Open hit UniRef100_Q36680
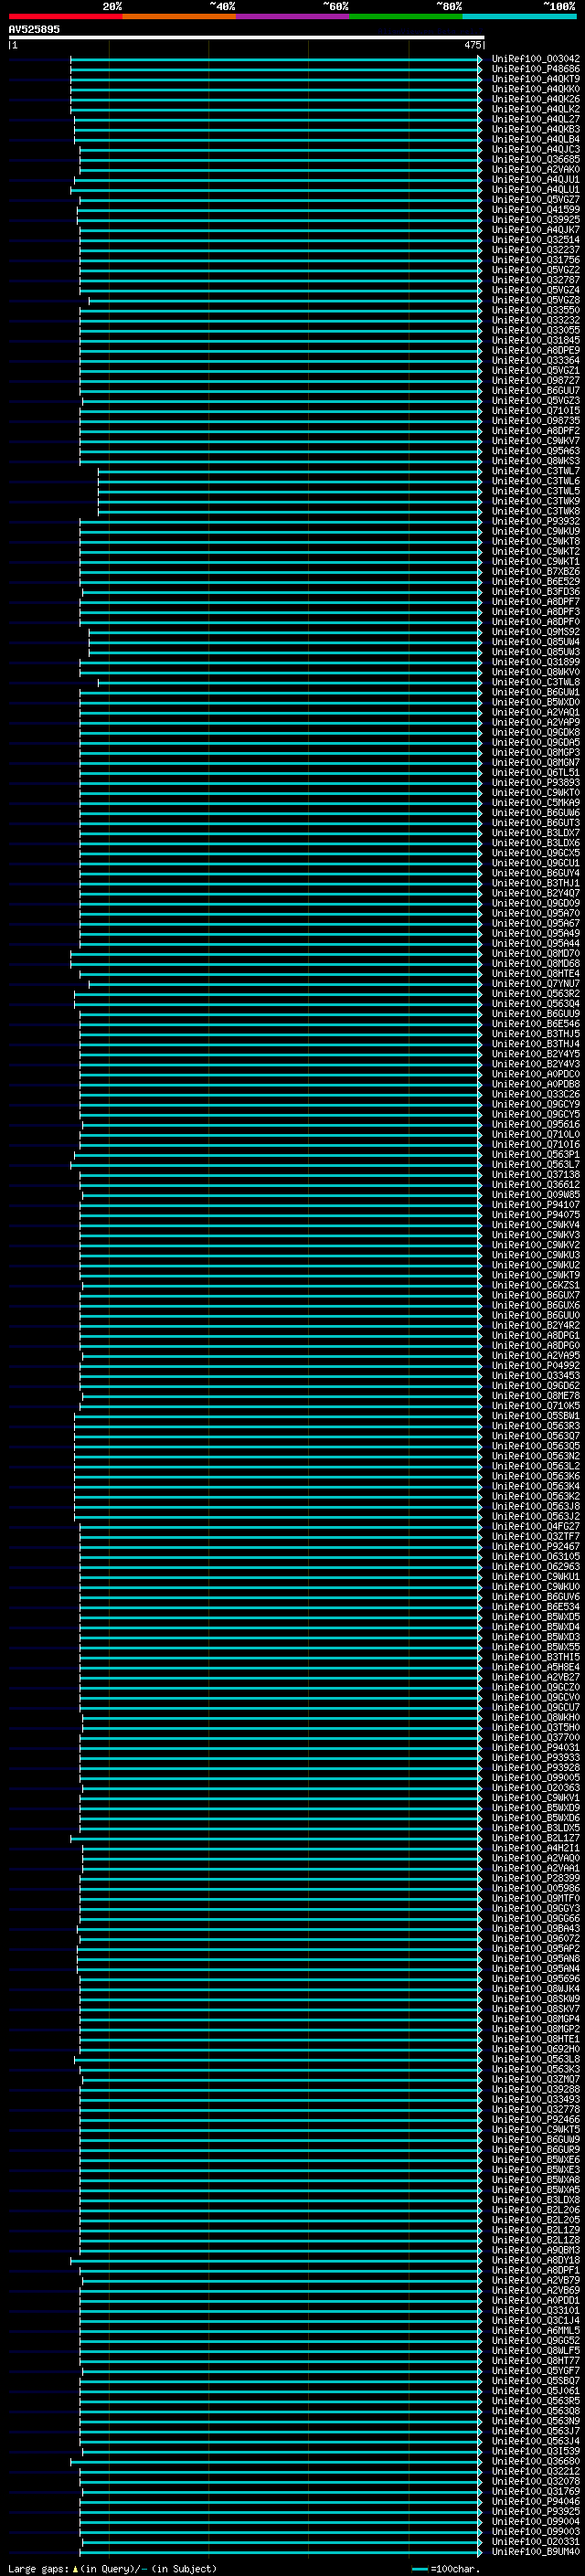The height and width of the screenshot is (2576, 585). click(536, 2461)
